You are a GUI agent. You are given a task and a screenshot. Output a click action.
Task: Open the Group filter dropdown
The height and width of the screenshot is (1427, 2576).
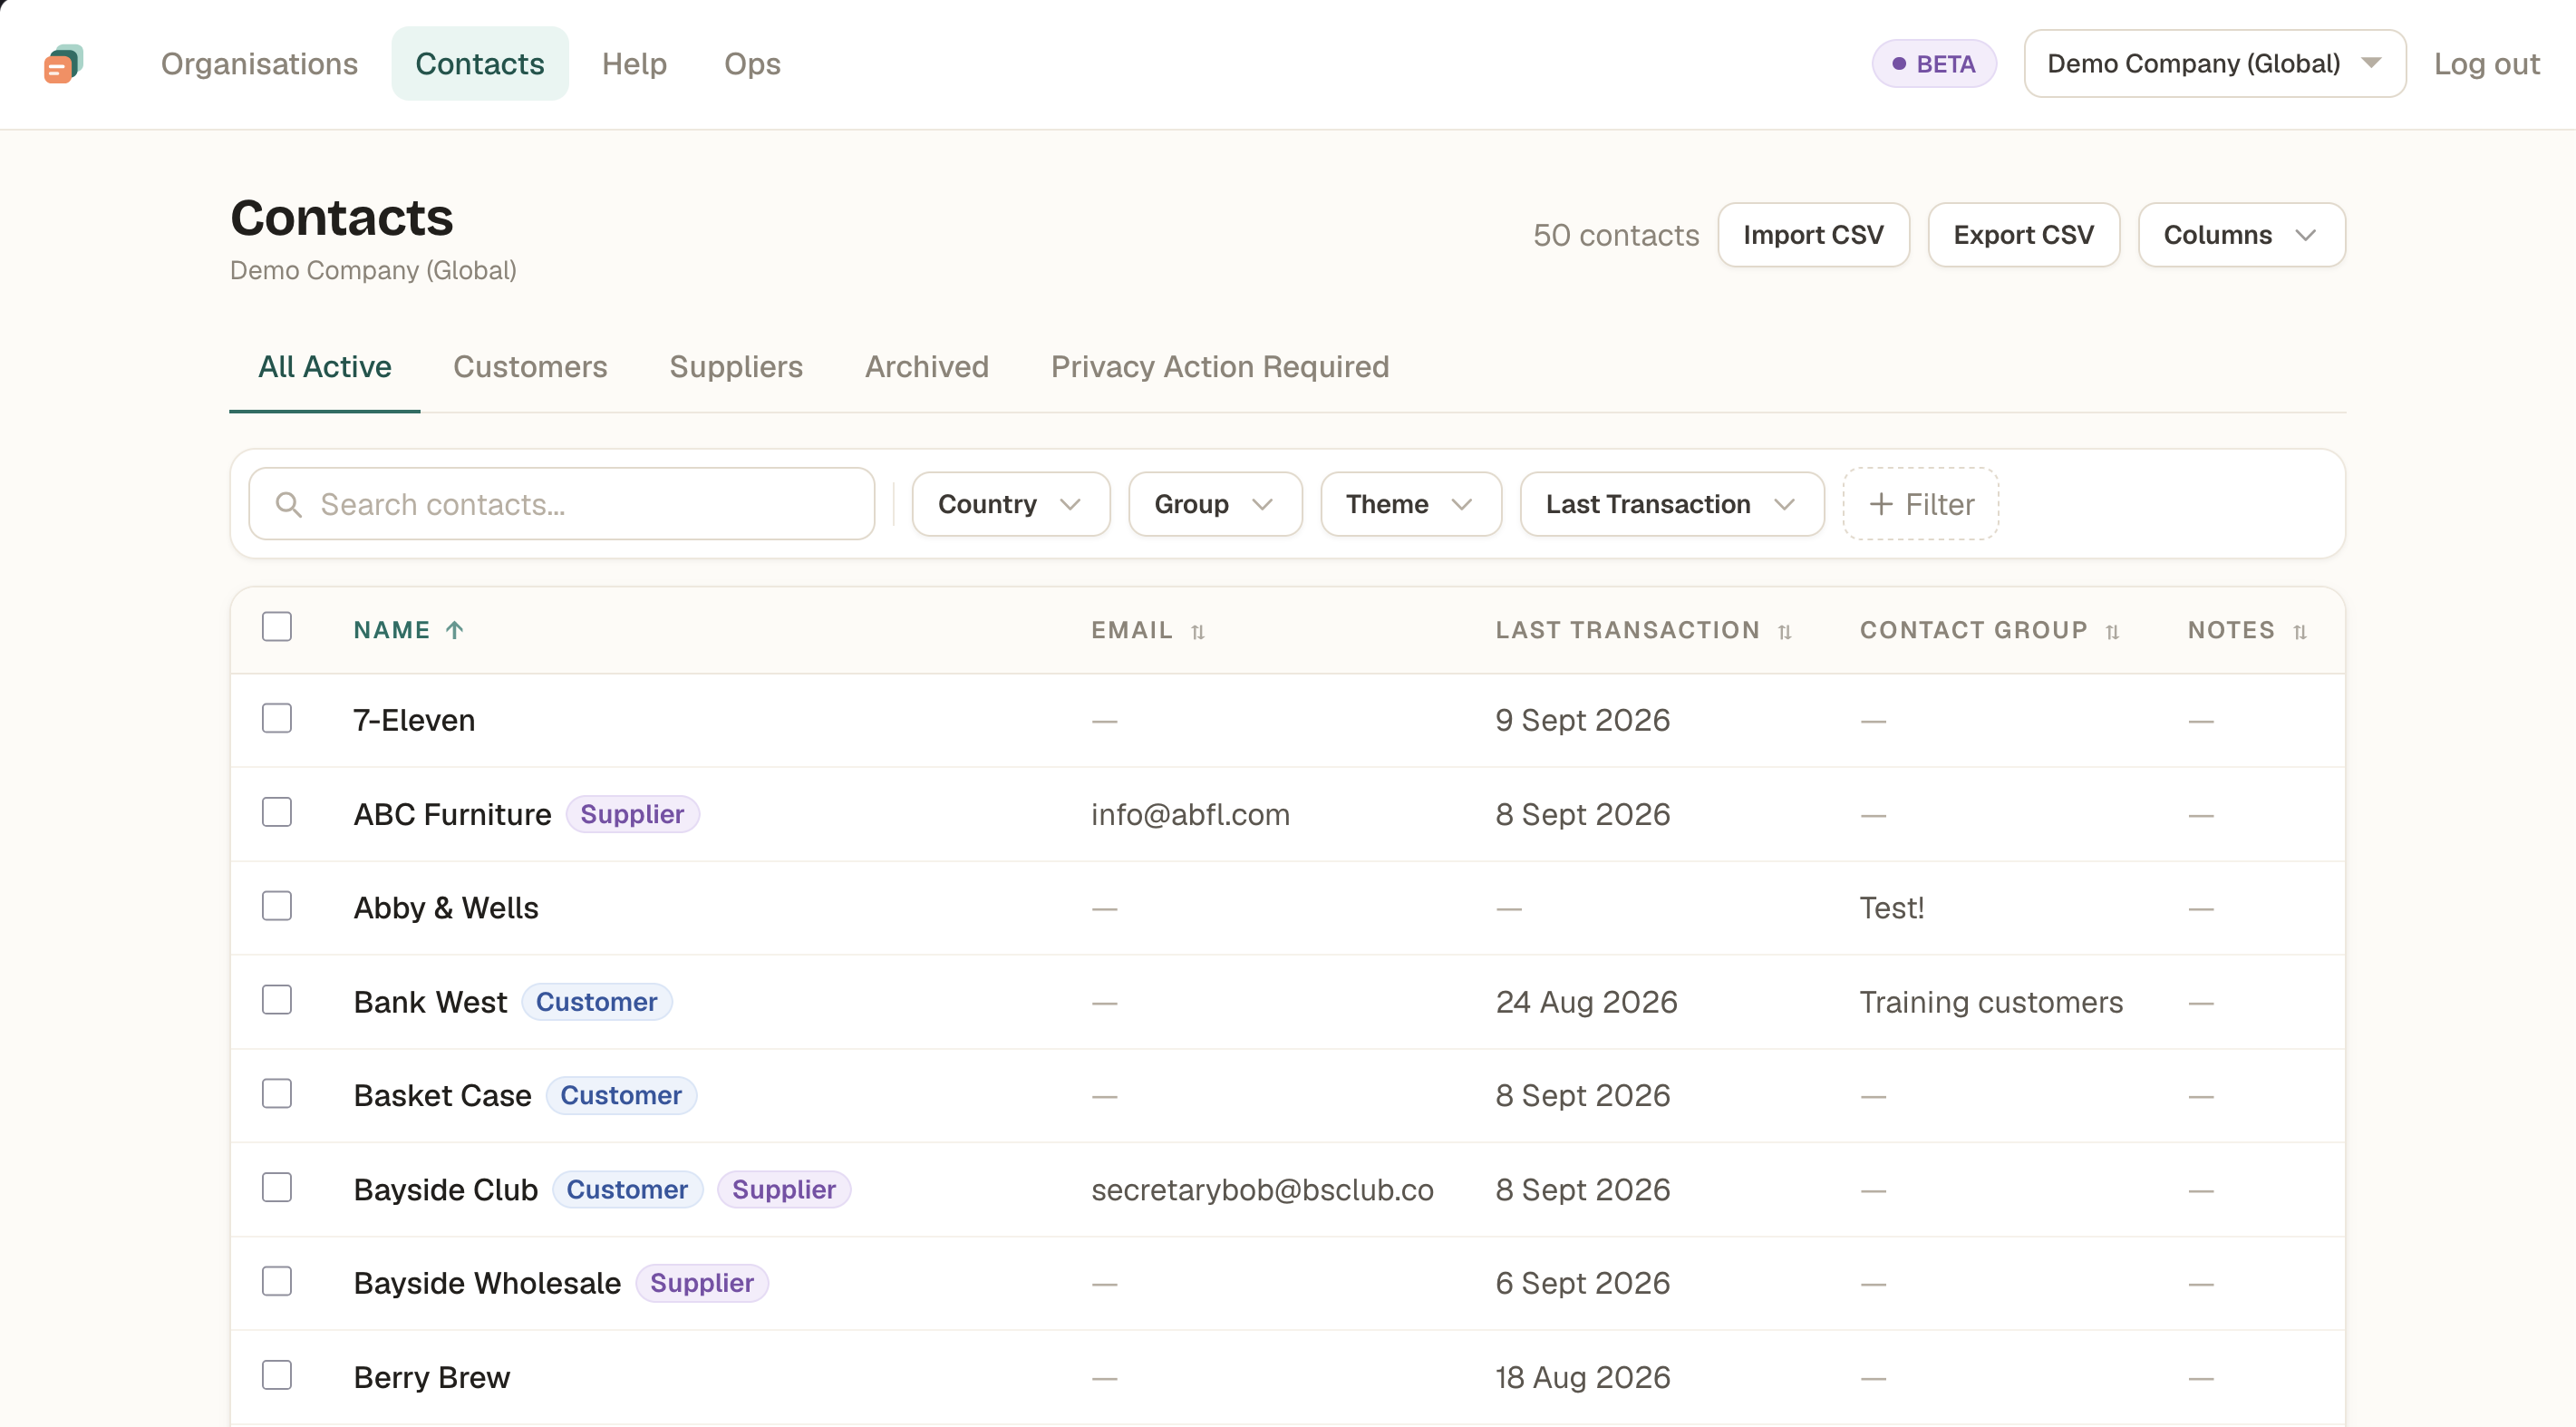[1215, 504]
